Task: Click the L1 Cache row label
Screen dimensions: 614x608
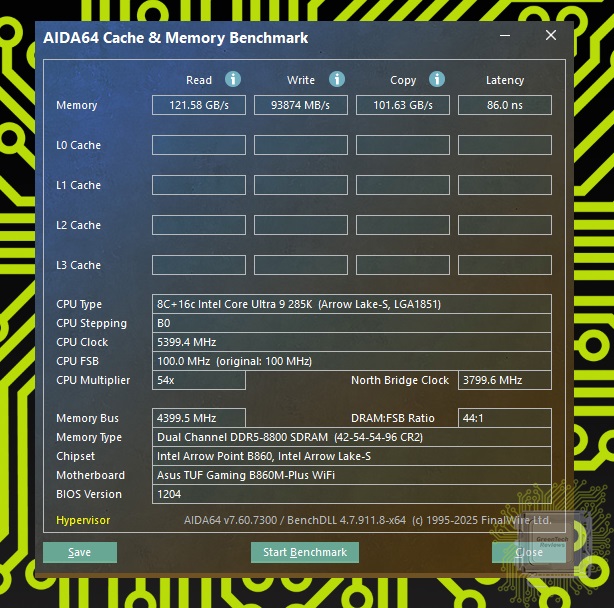Action: click(x=78, y=185)
